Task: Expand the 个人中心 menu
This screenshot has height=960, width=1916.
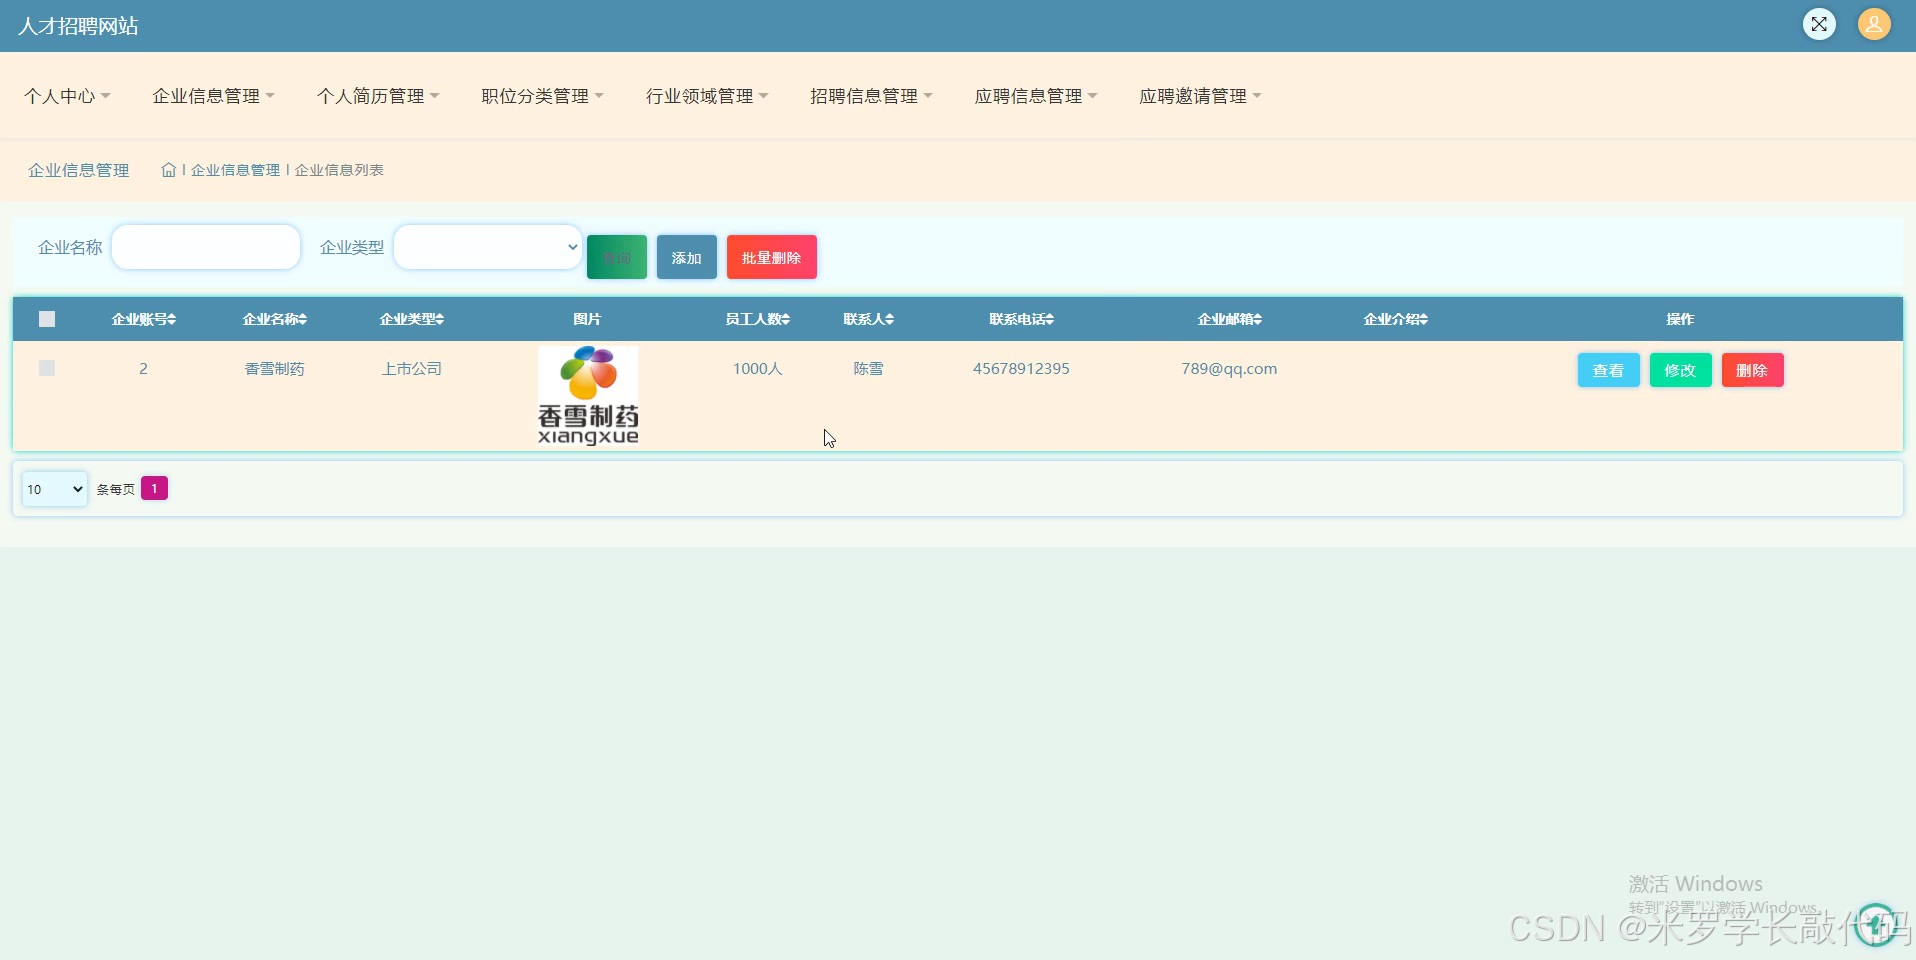Action: pos(67,96)
